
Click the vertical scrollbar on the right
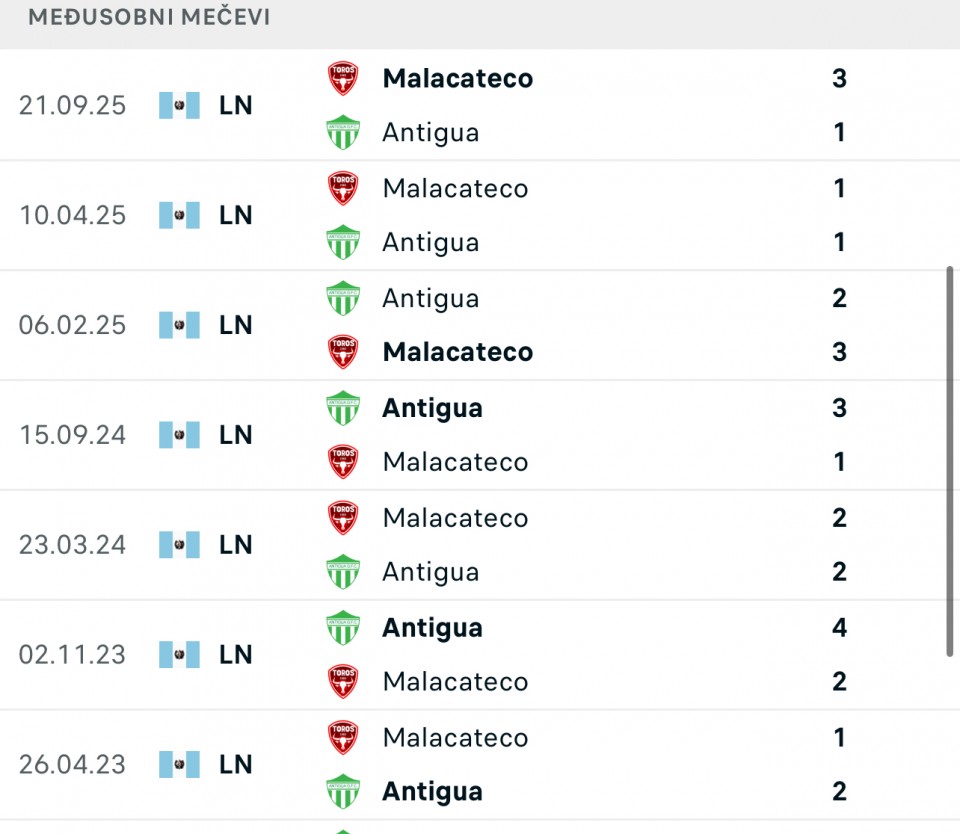coord(949,461)
